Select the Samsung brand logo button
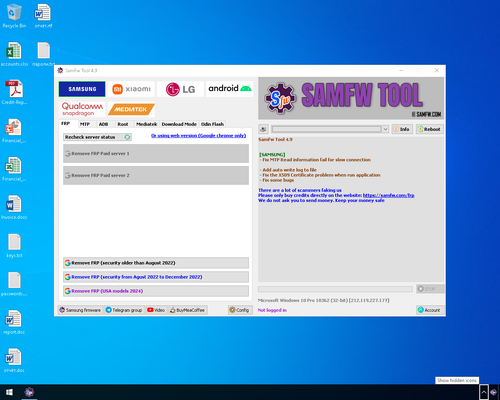500x400 pixels. (82, 89)
